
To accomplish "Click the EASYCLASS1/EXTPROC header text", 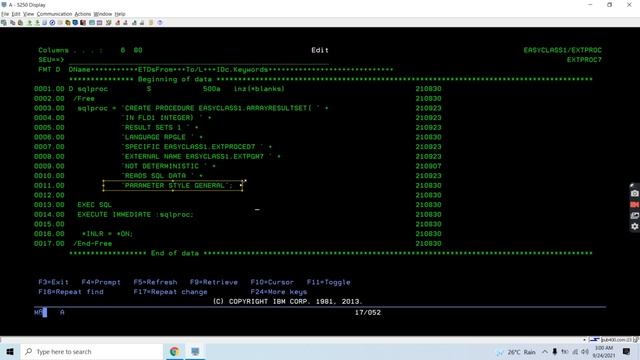I will [x=562, y=50].
